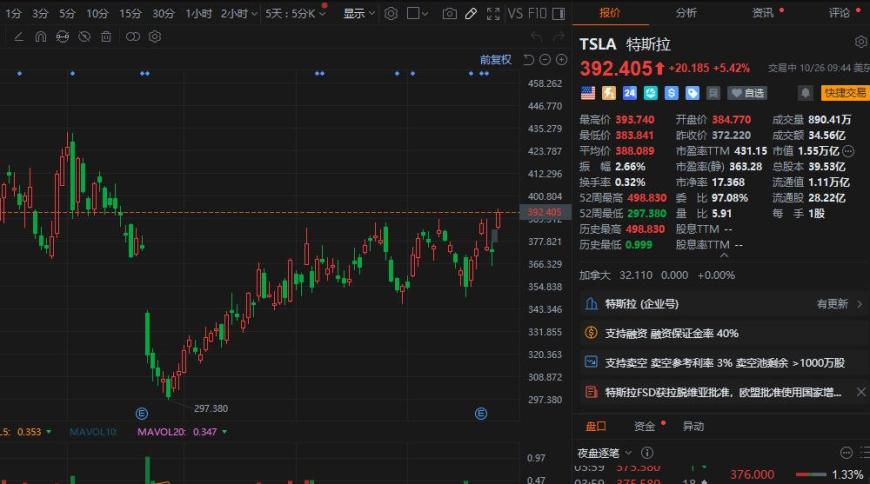This screenshot has width=870, height=484.
Task: Click the blue 24-hour trading icon
Action: (x=629, y=93)
